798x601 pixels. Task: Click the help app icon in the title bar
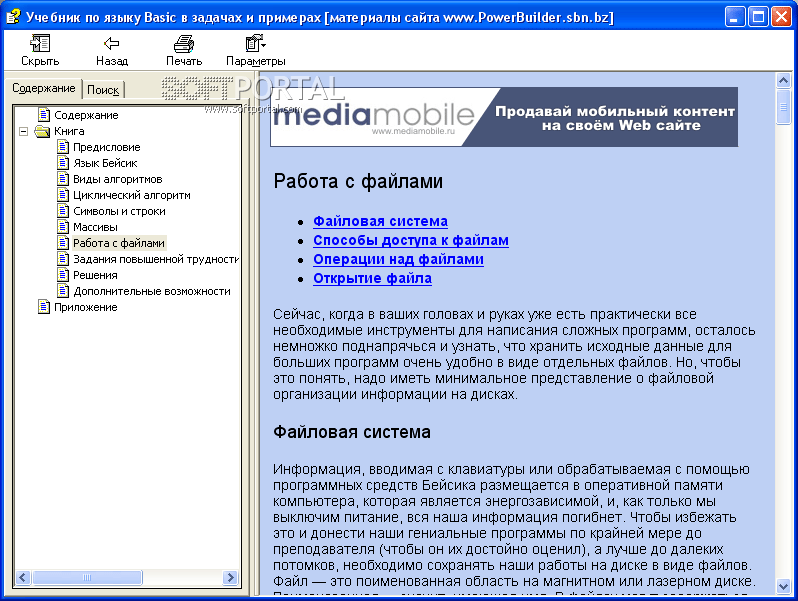[x=13, y=17]
